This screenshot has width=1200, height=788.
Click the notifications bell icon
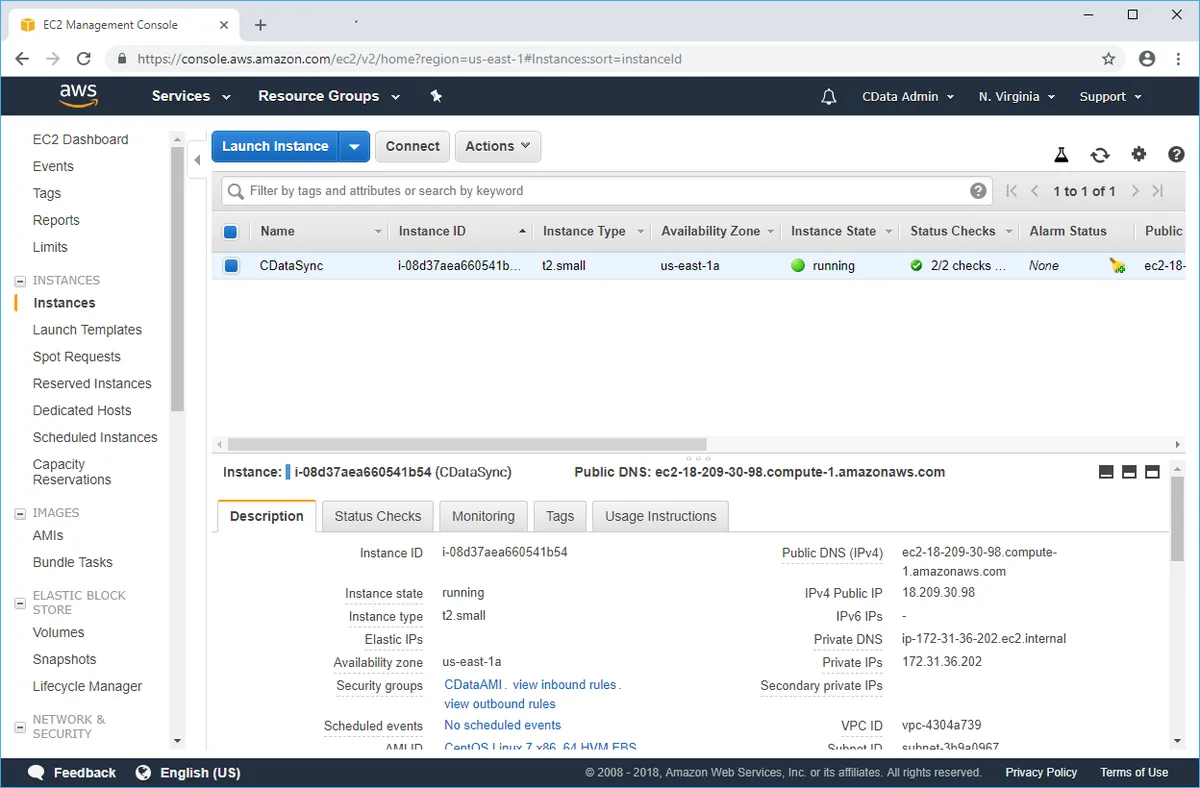828,97
